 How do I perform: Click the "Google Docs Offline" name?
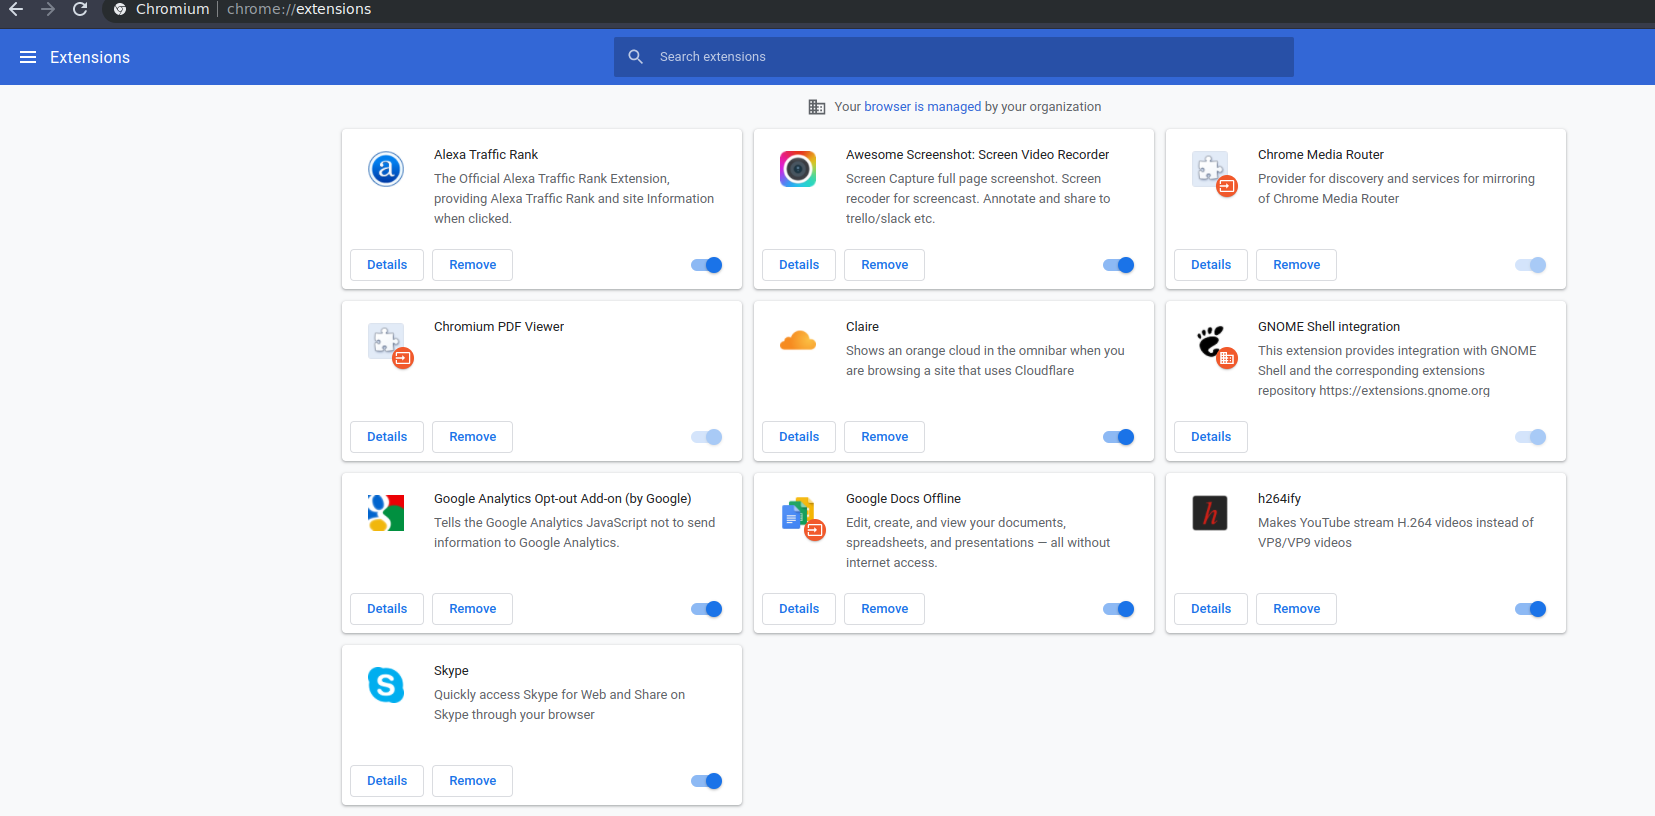903,499
